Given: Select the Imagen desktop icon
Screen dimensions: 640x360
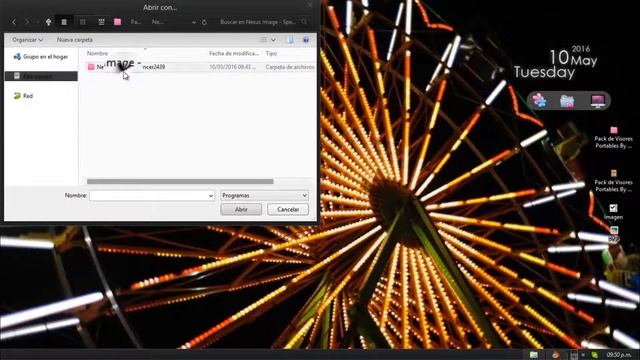Looking at the screenshot, I should pyautogui.click(x=613, y=212).
